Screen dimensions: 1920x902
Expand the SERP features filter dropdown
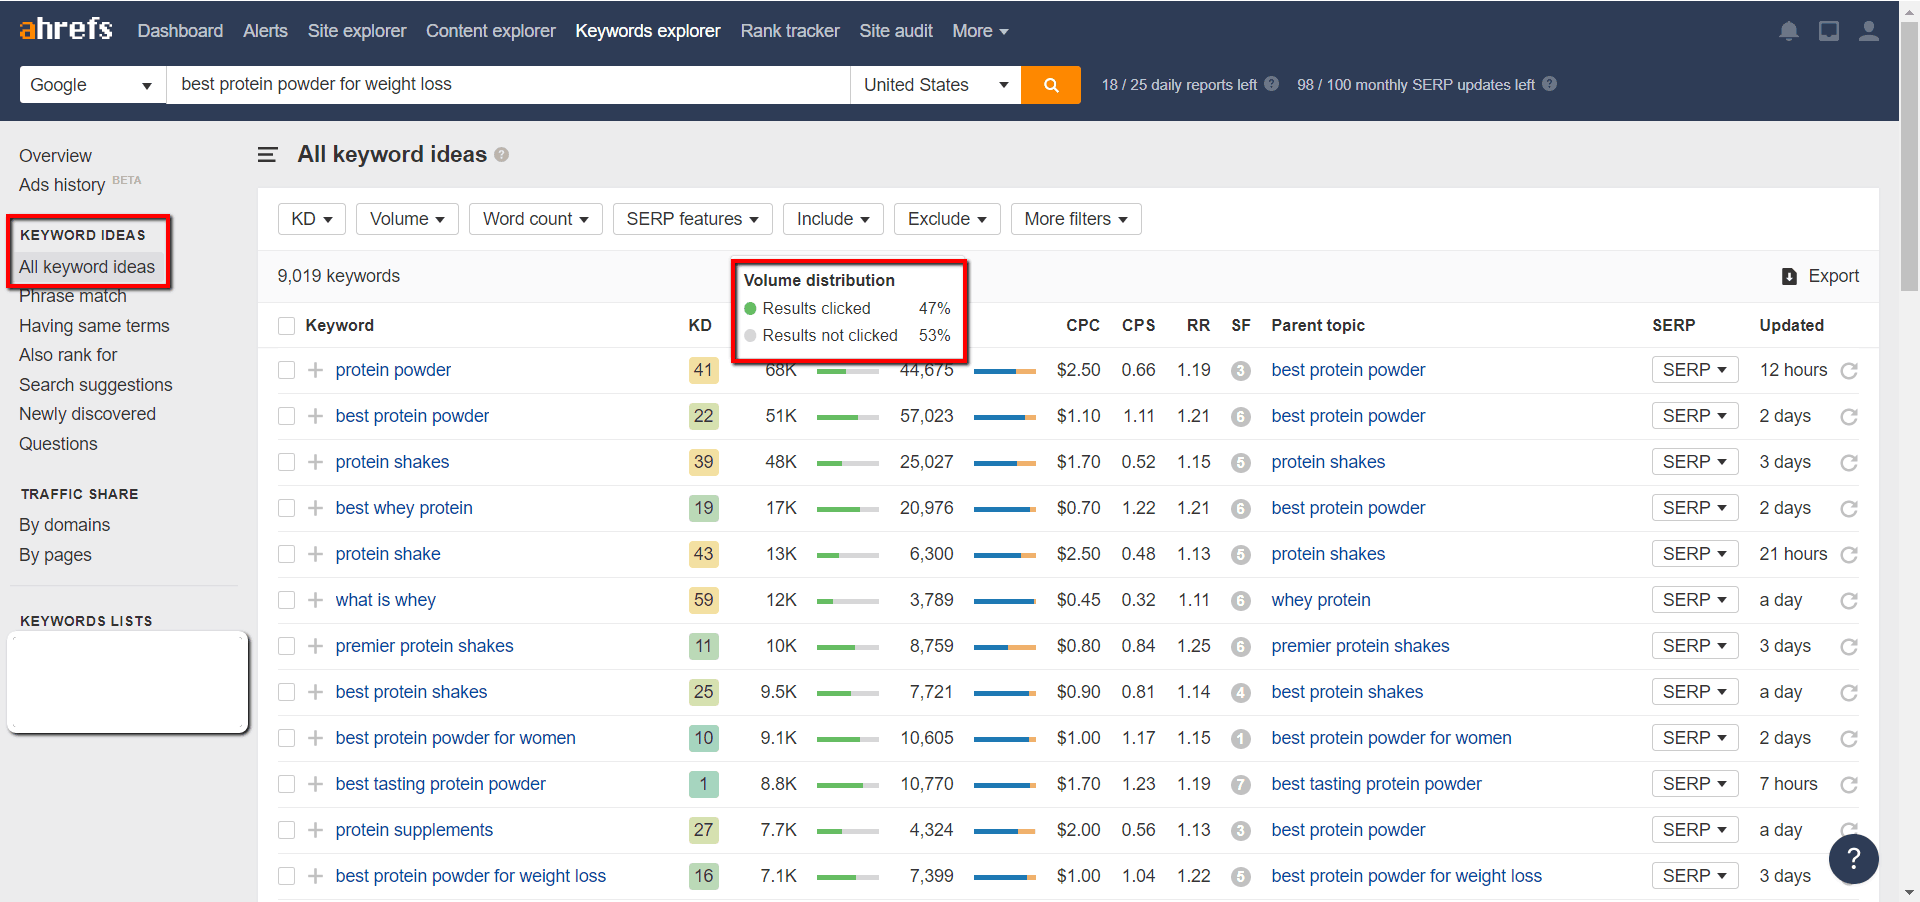[x=693, y=219]
